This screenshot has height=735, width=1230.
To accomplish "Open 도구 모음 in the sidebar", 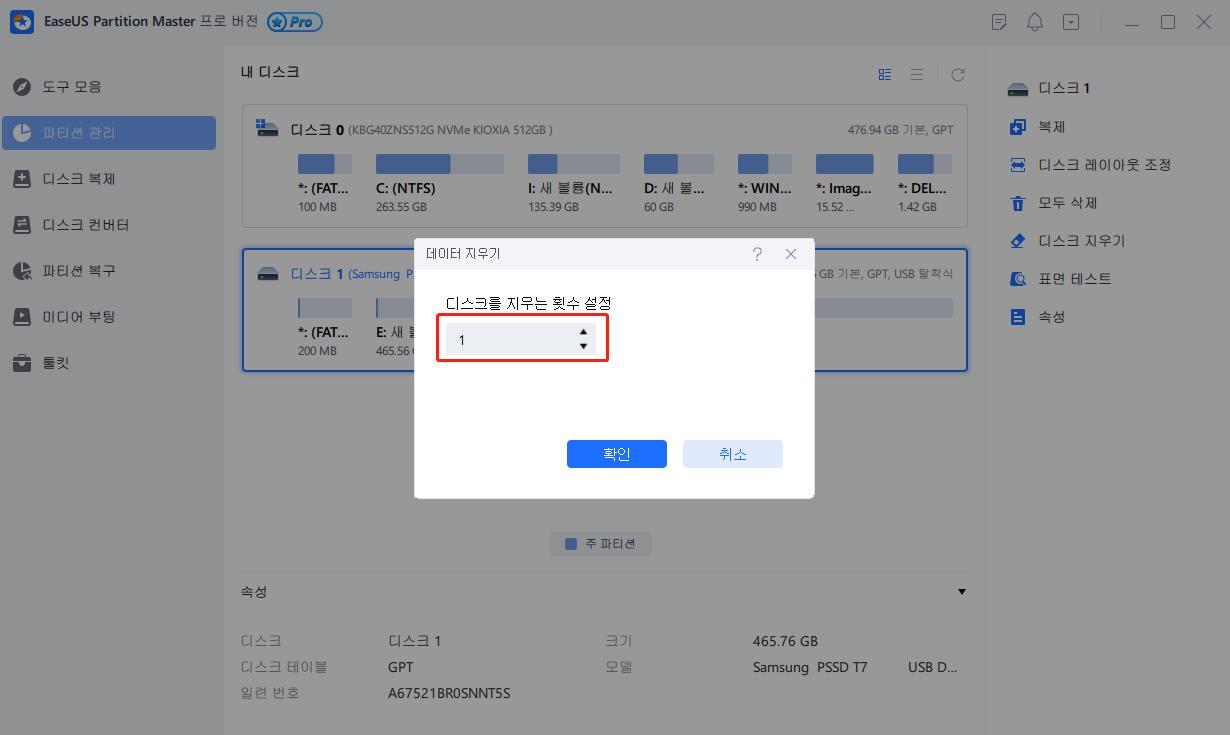I will (x=72, y=87).
